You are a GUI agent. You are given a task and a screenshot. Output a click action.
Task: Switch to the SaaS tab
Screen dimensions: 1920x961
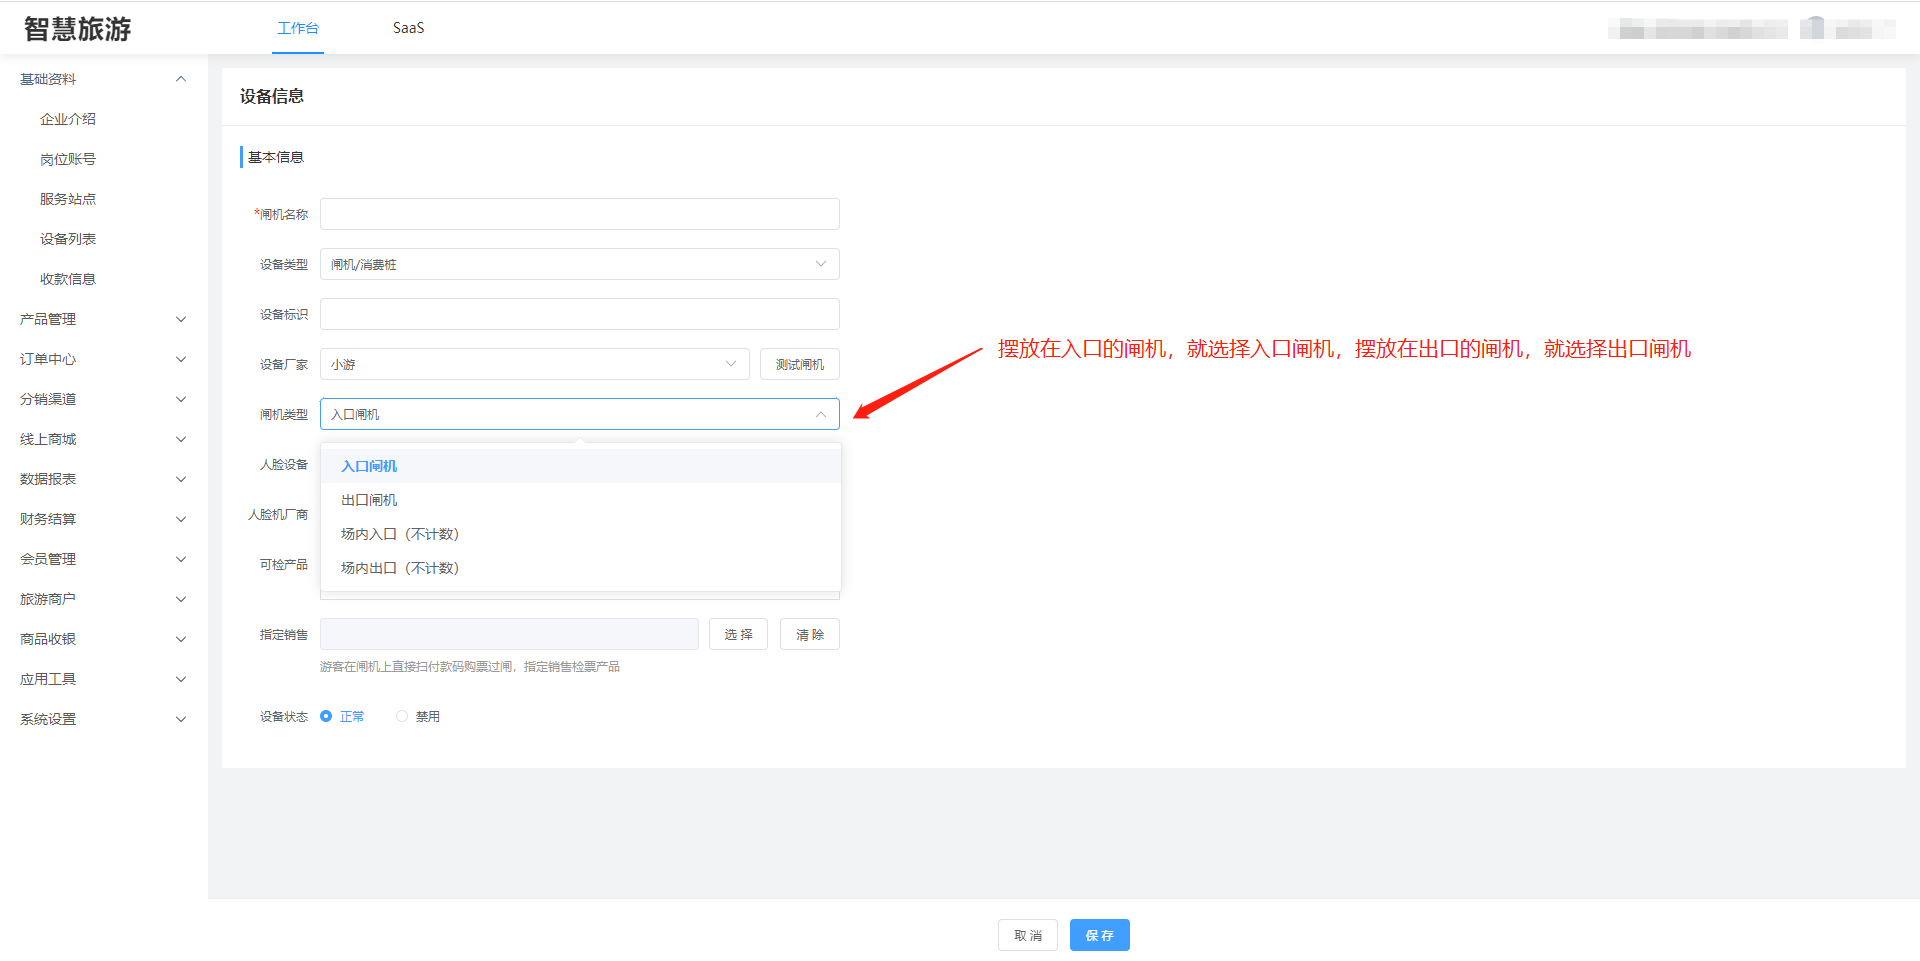click(408, 28)
